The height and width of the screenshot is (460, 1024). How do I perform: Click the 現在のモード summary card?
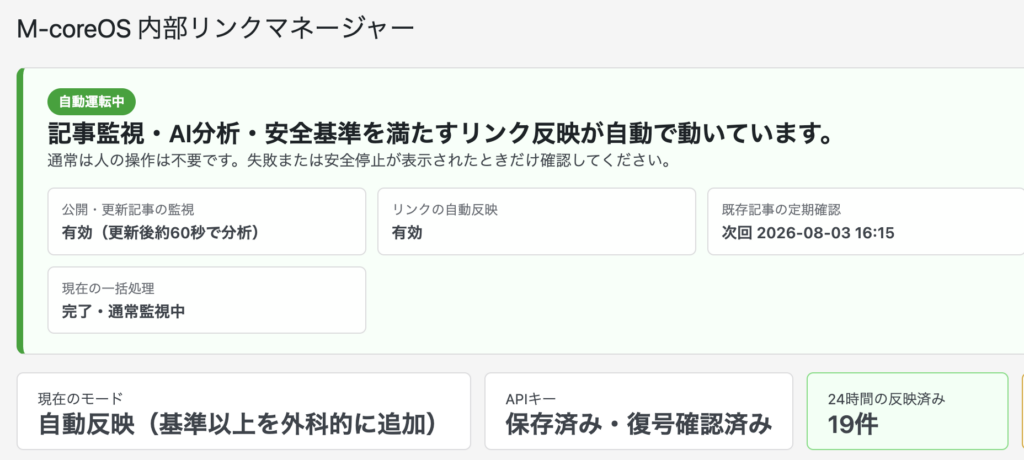click(244, 411)
